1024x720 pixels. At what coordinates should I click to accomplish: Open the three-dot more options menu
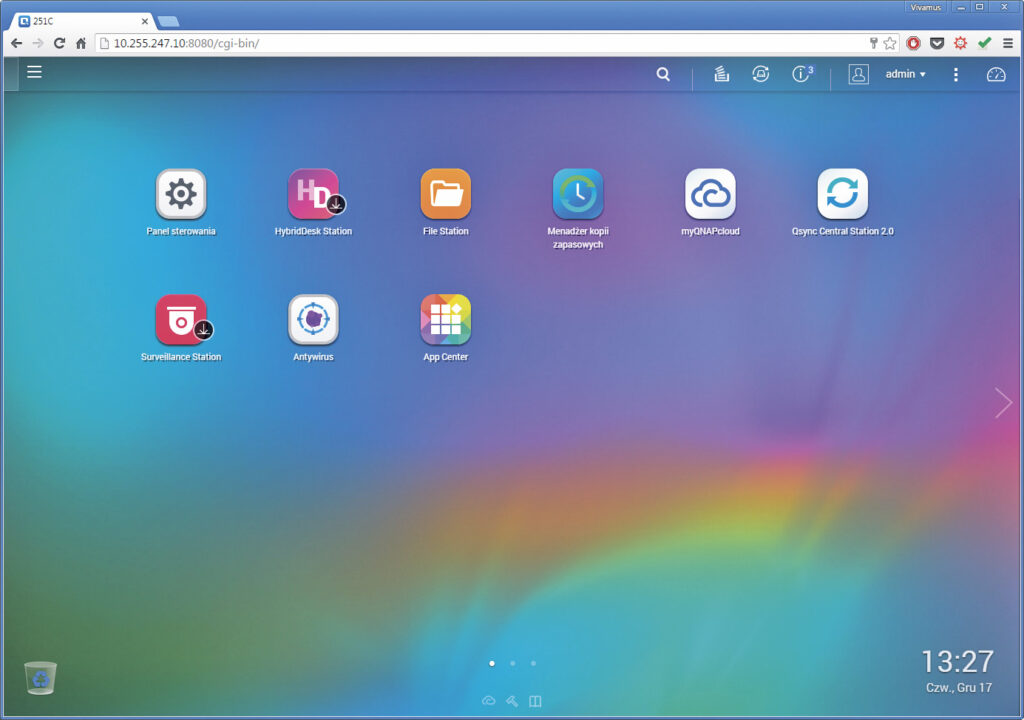(x=956, y=74)
